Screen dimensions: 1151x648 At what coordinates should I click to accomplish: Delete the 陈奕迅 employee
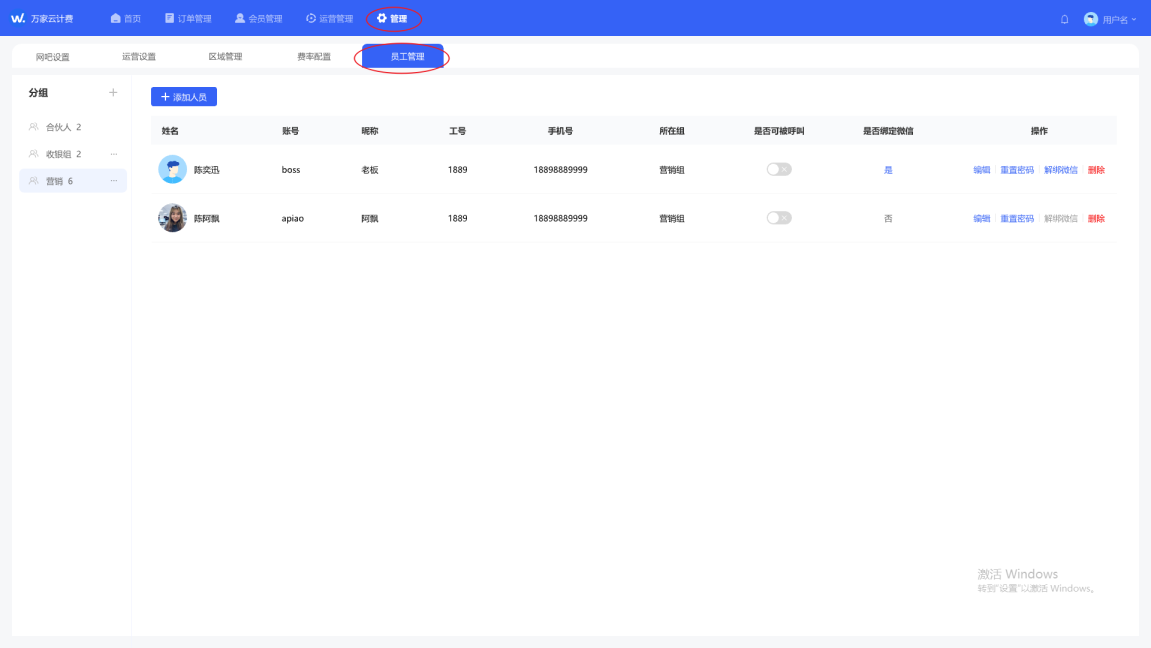click(1096, 170)
